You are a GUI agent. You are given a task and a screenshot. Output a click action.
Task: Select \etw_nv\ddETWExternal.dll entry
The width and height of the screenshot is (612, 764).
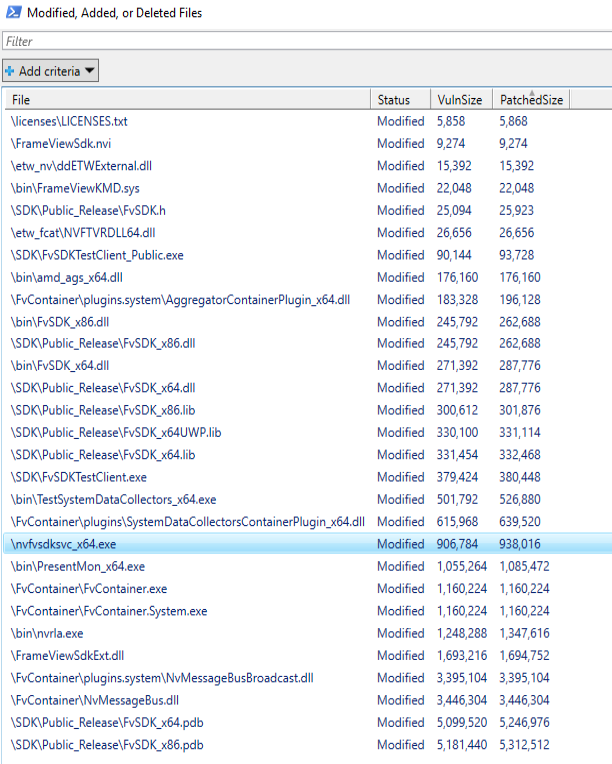[308, 166]
